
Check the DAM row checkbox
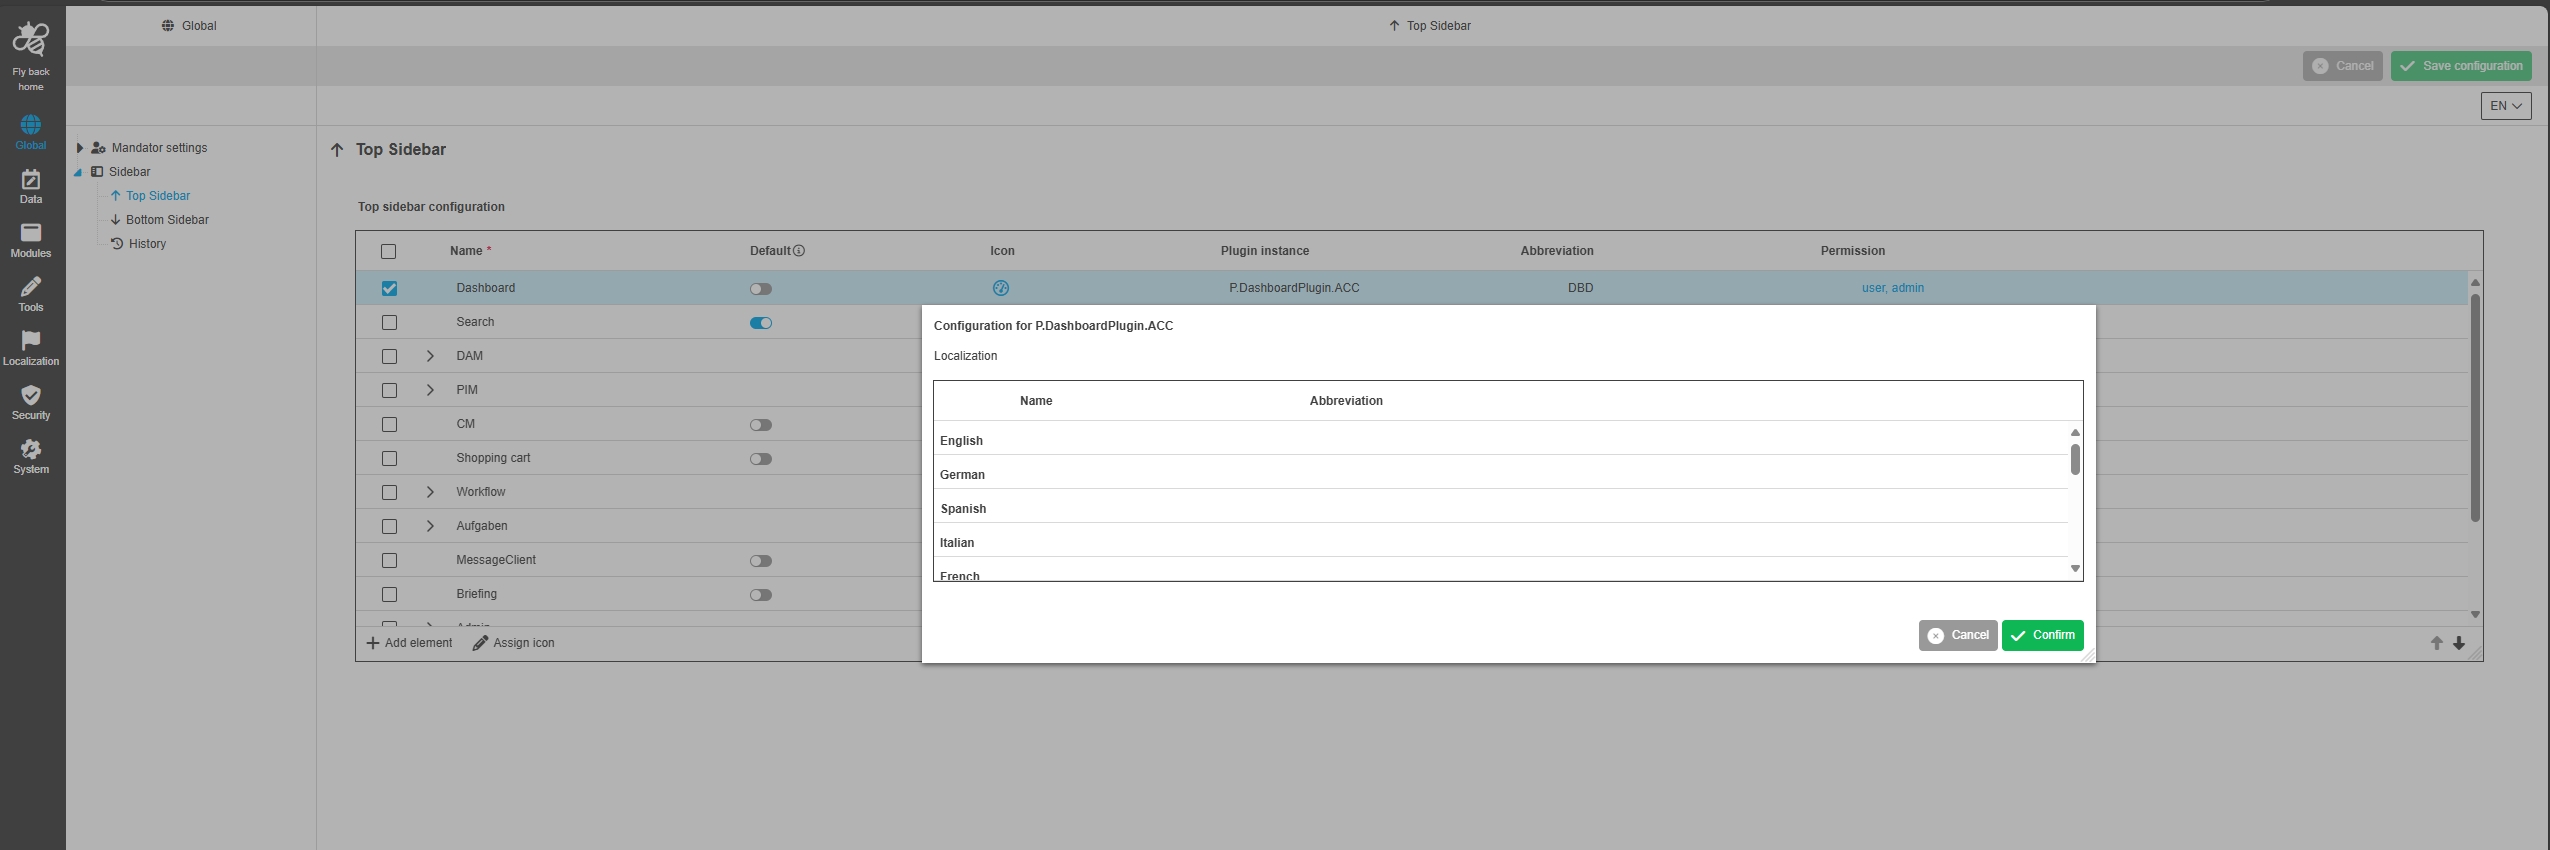click(x=389, y=357)
